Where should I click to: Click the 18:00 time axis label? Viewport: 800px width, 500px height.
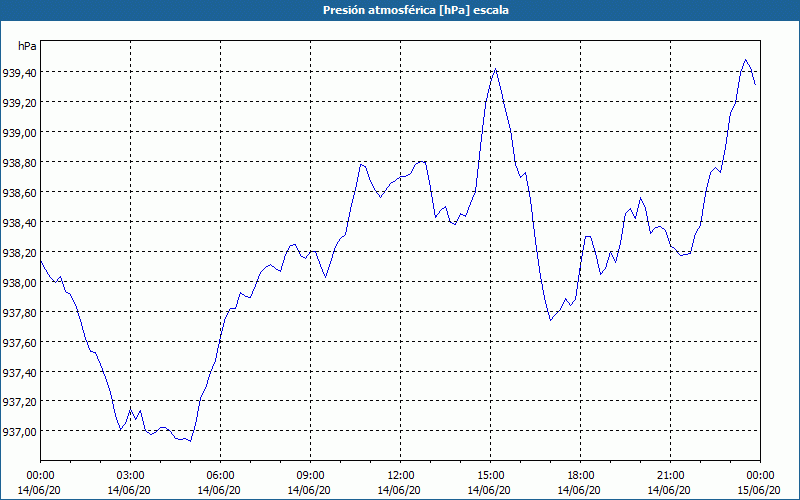coord(581,476)
